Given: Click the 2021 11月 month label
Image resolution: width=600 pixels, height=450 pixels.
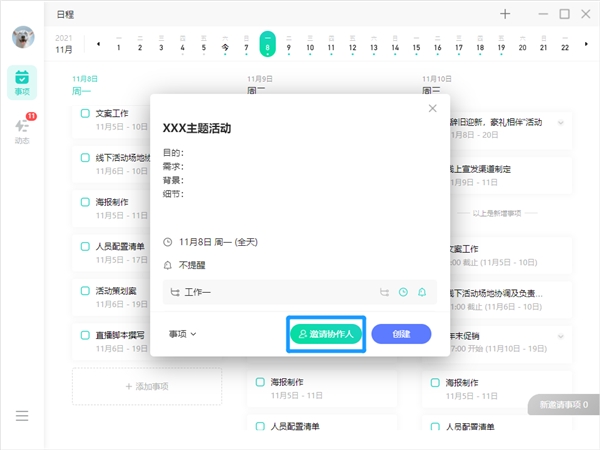Looking at the screenshot, I should 64,44.
